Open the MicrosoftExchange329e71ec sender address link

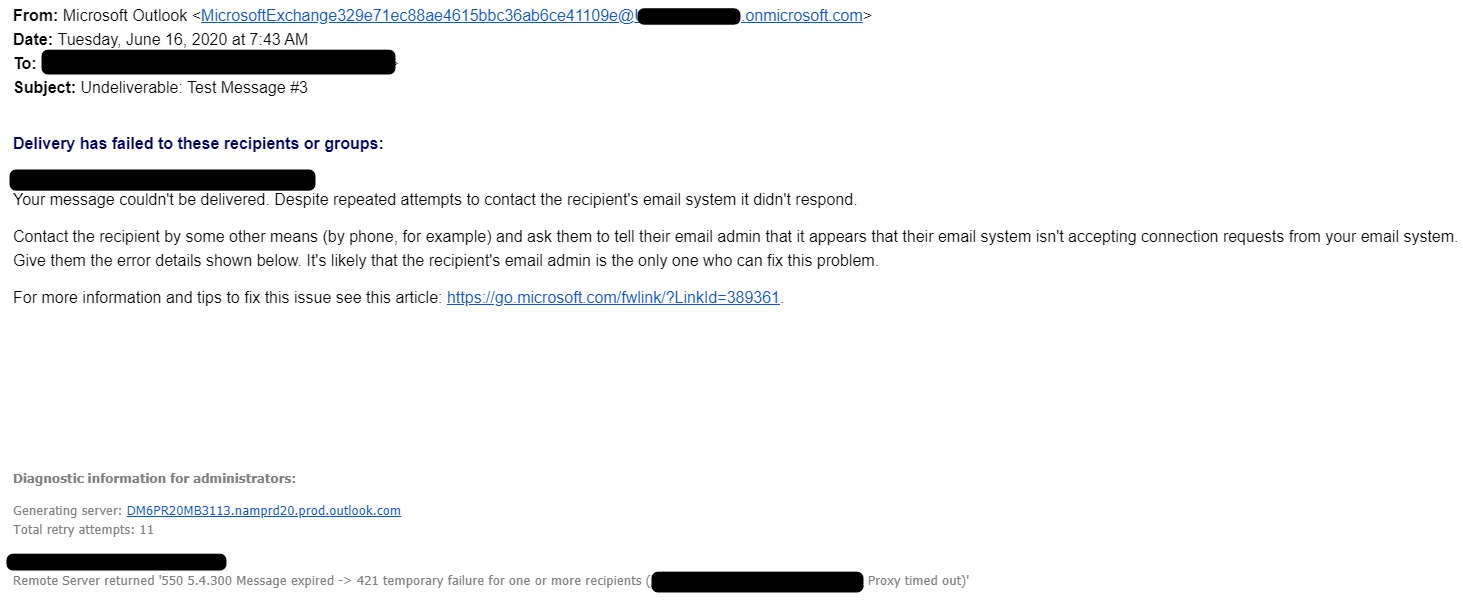[418, 16]
